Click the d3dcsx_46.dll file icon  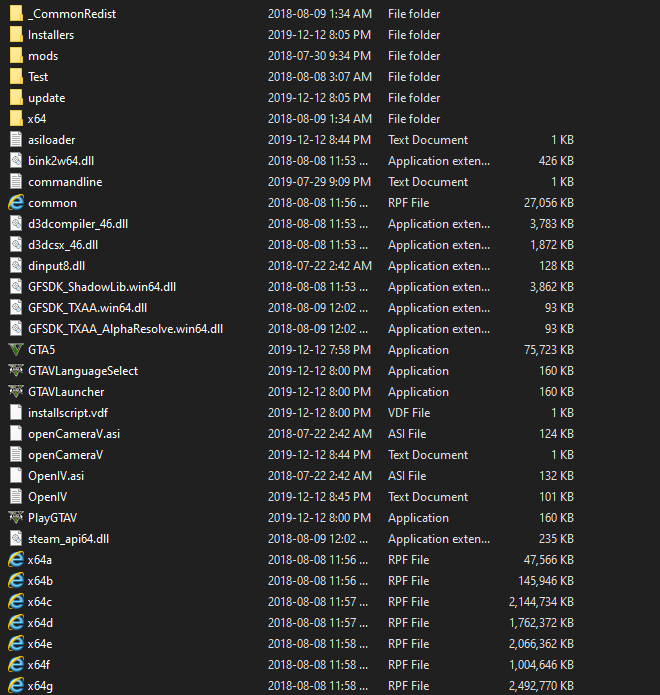point(16,245)
